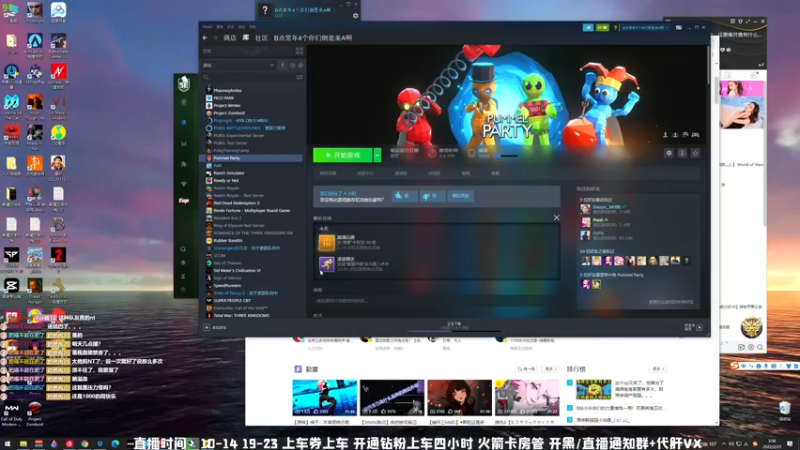Select SUPER PEOPLE CBT entry
Viewport: 800px width, 450px height.
pyautogui.click(x=232, y=301)
